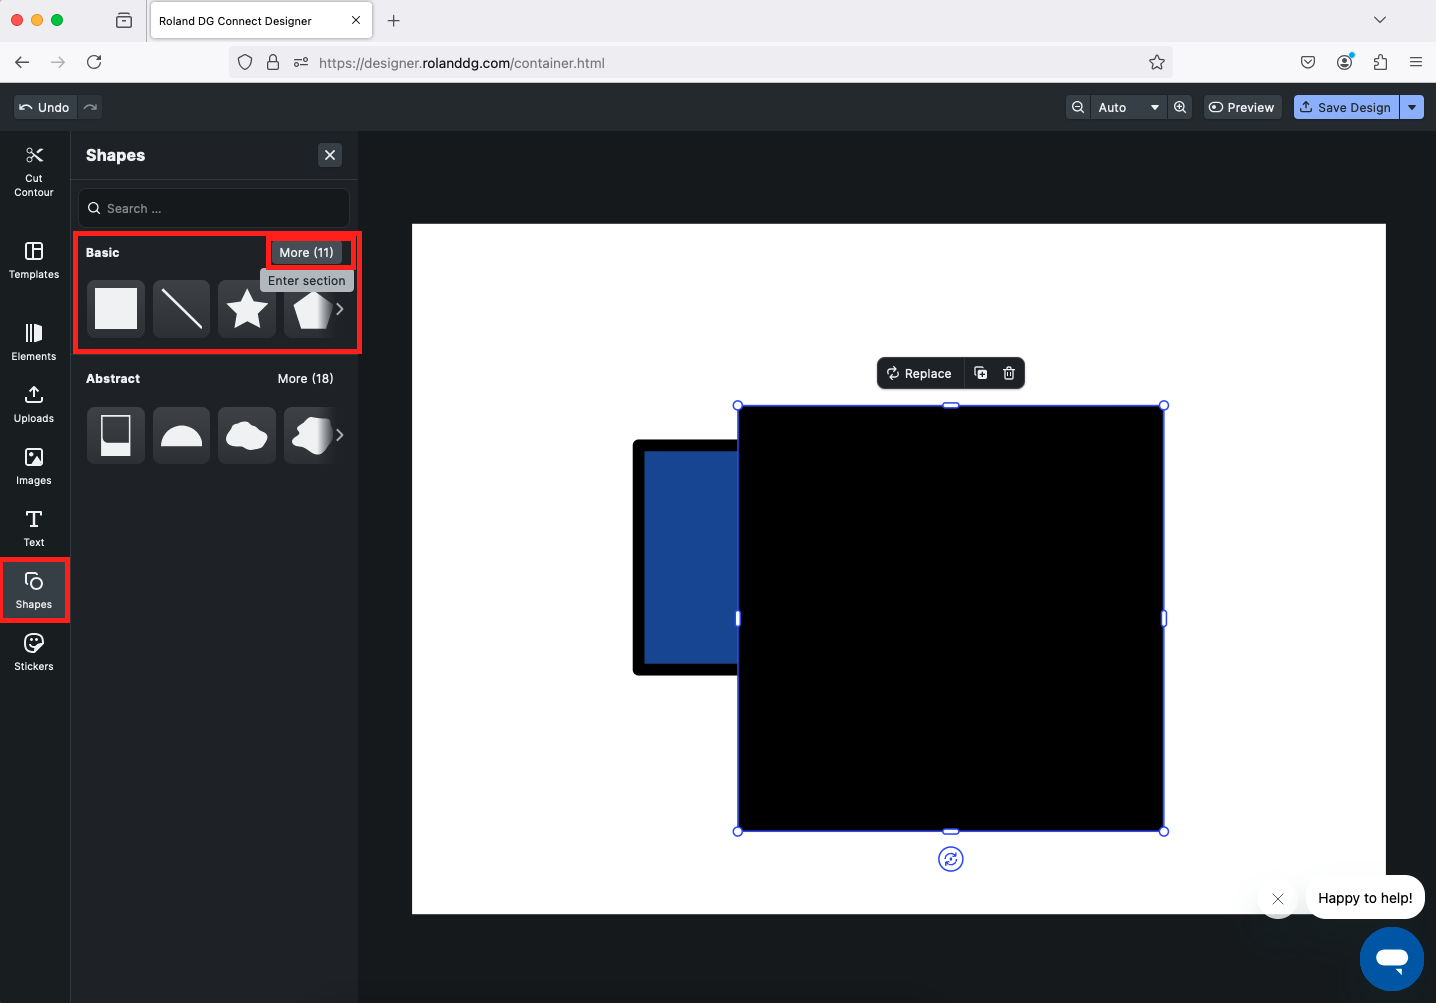Add the star shape
The width and height of the screenshot is (1436, 1003).
(247, 309)
